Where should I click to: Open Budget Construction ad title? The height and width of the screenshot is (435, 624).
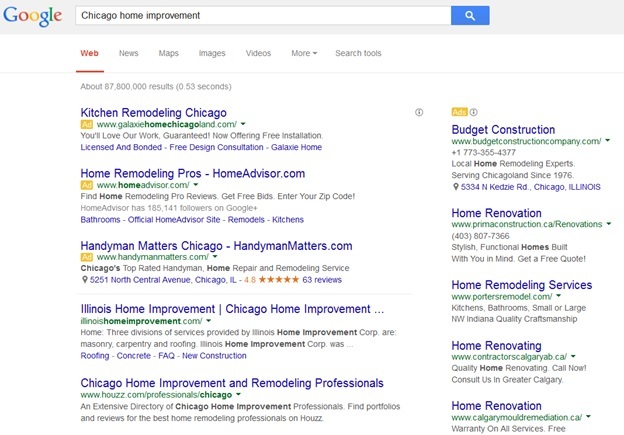click(x=503, y=130)
